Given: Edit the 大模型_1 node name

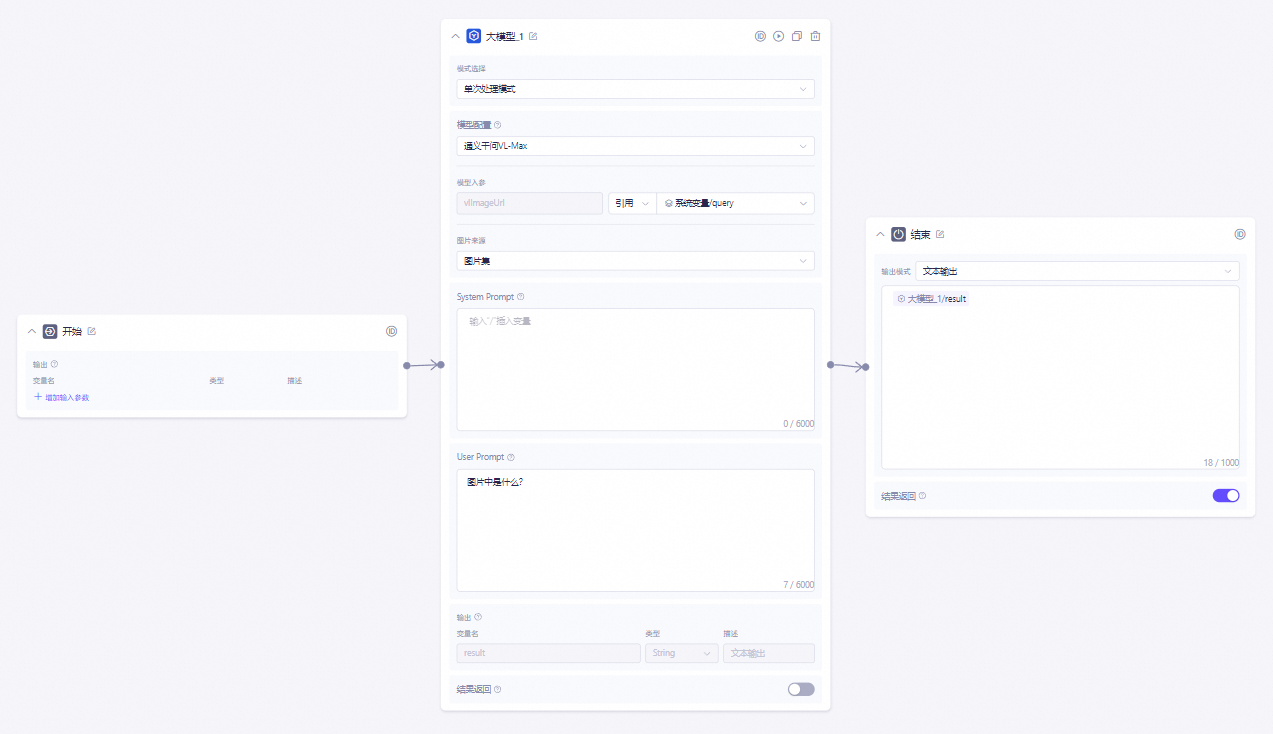Looking at the screenshot, I should pyautogui.click(x=533, y=36).
